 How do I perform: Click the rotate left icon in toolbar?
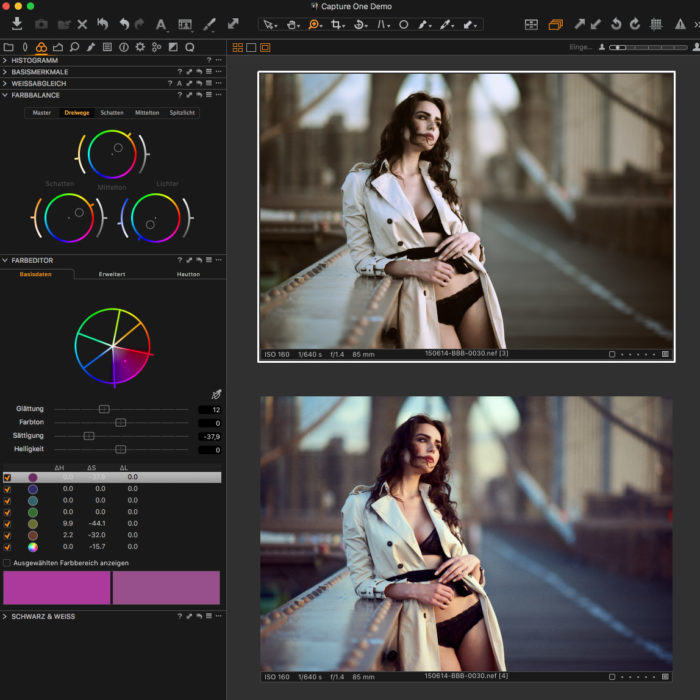(616, 24)
